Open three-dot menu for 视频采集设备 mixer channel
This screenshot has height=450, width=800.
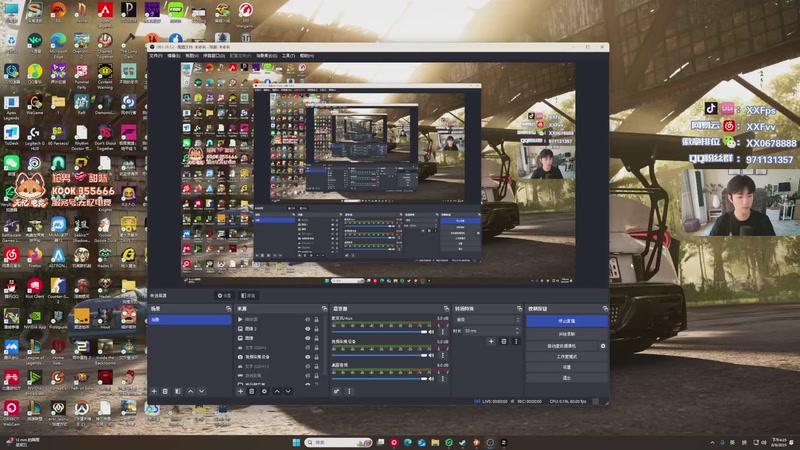point(443,355)
